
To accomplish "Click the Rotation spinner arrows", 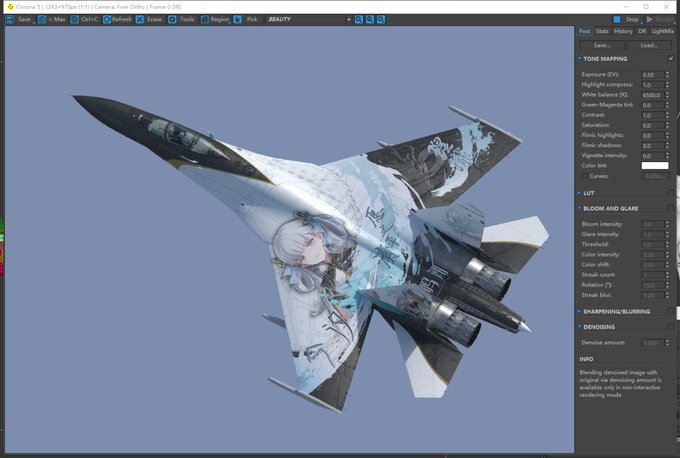I will tap(667, 285).
